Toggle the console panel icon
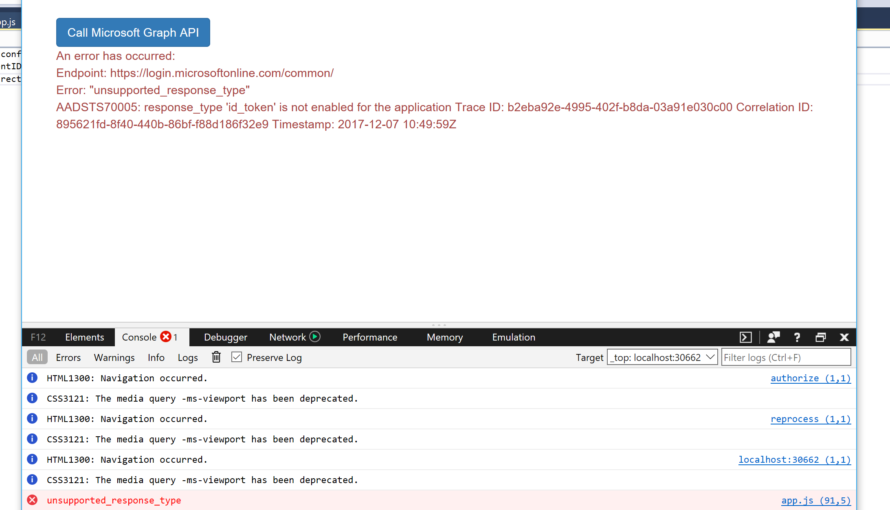The image size is (890, 510). (x=746, y=337)
